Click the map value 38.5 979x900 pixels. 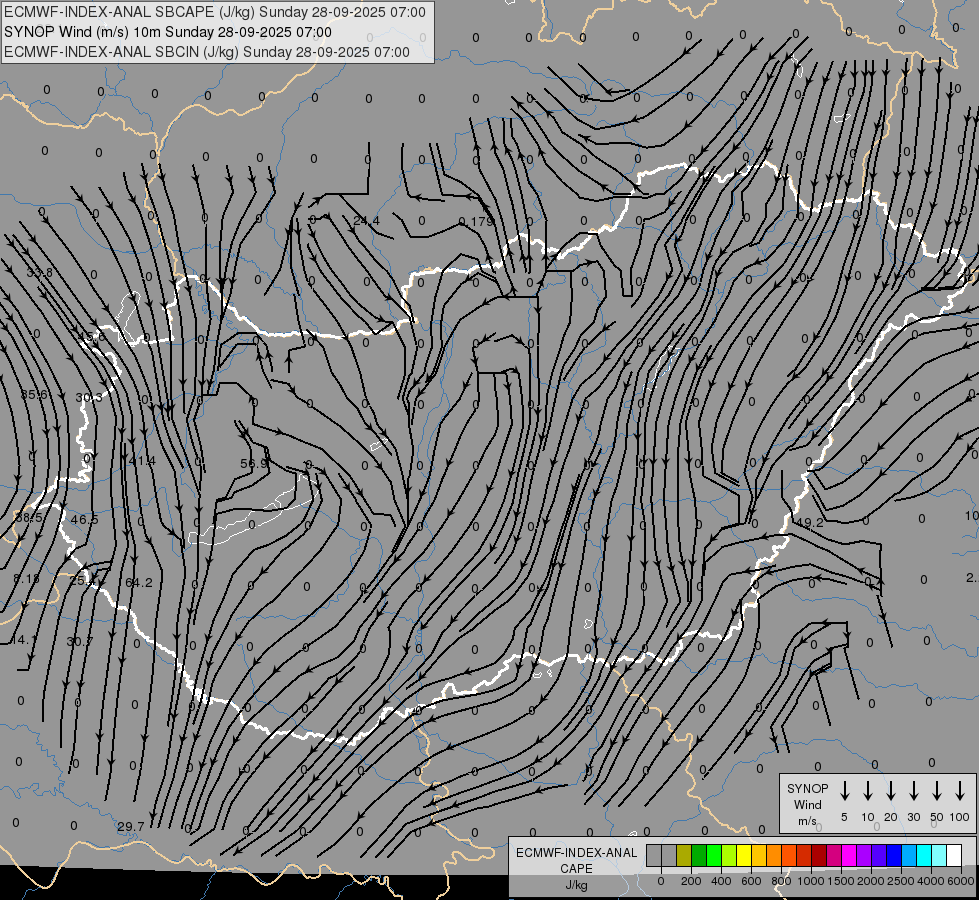point(29,517)
